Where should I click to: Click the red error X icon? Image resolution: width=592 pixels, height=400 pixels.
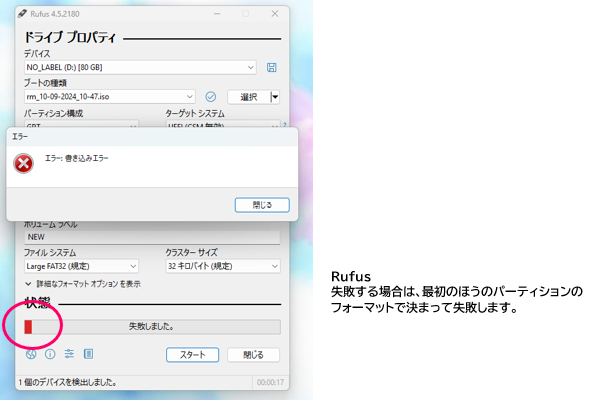[x=23, y=164]
